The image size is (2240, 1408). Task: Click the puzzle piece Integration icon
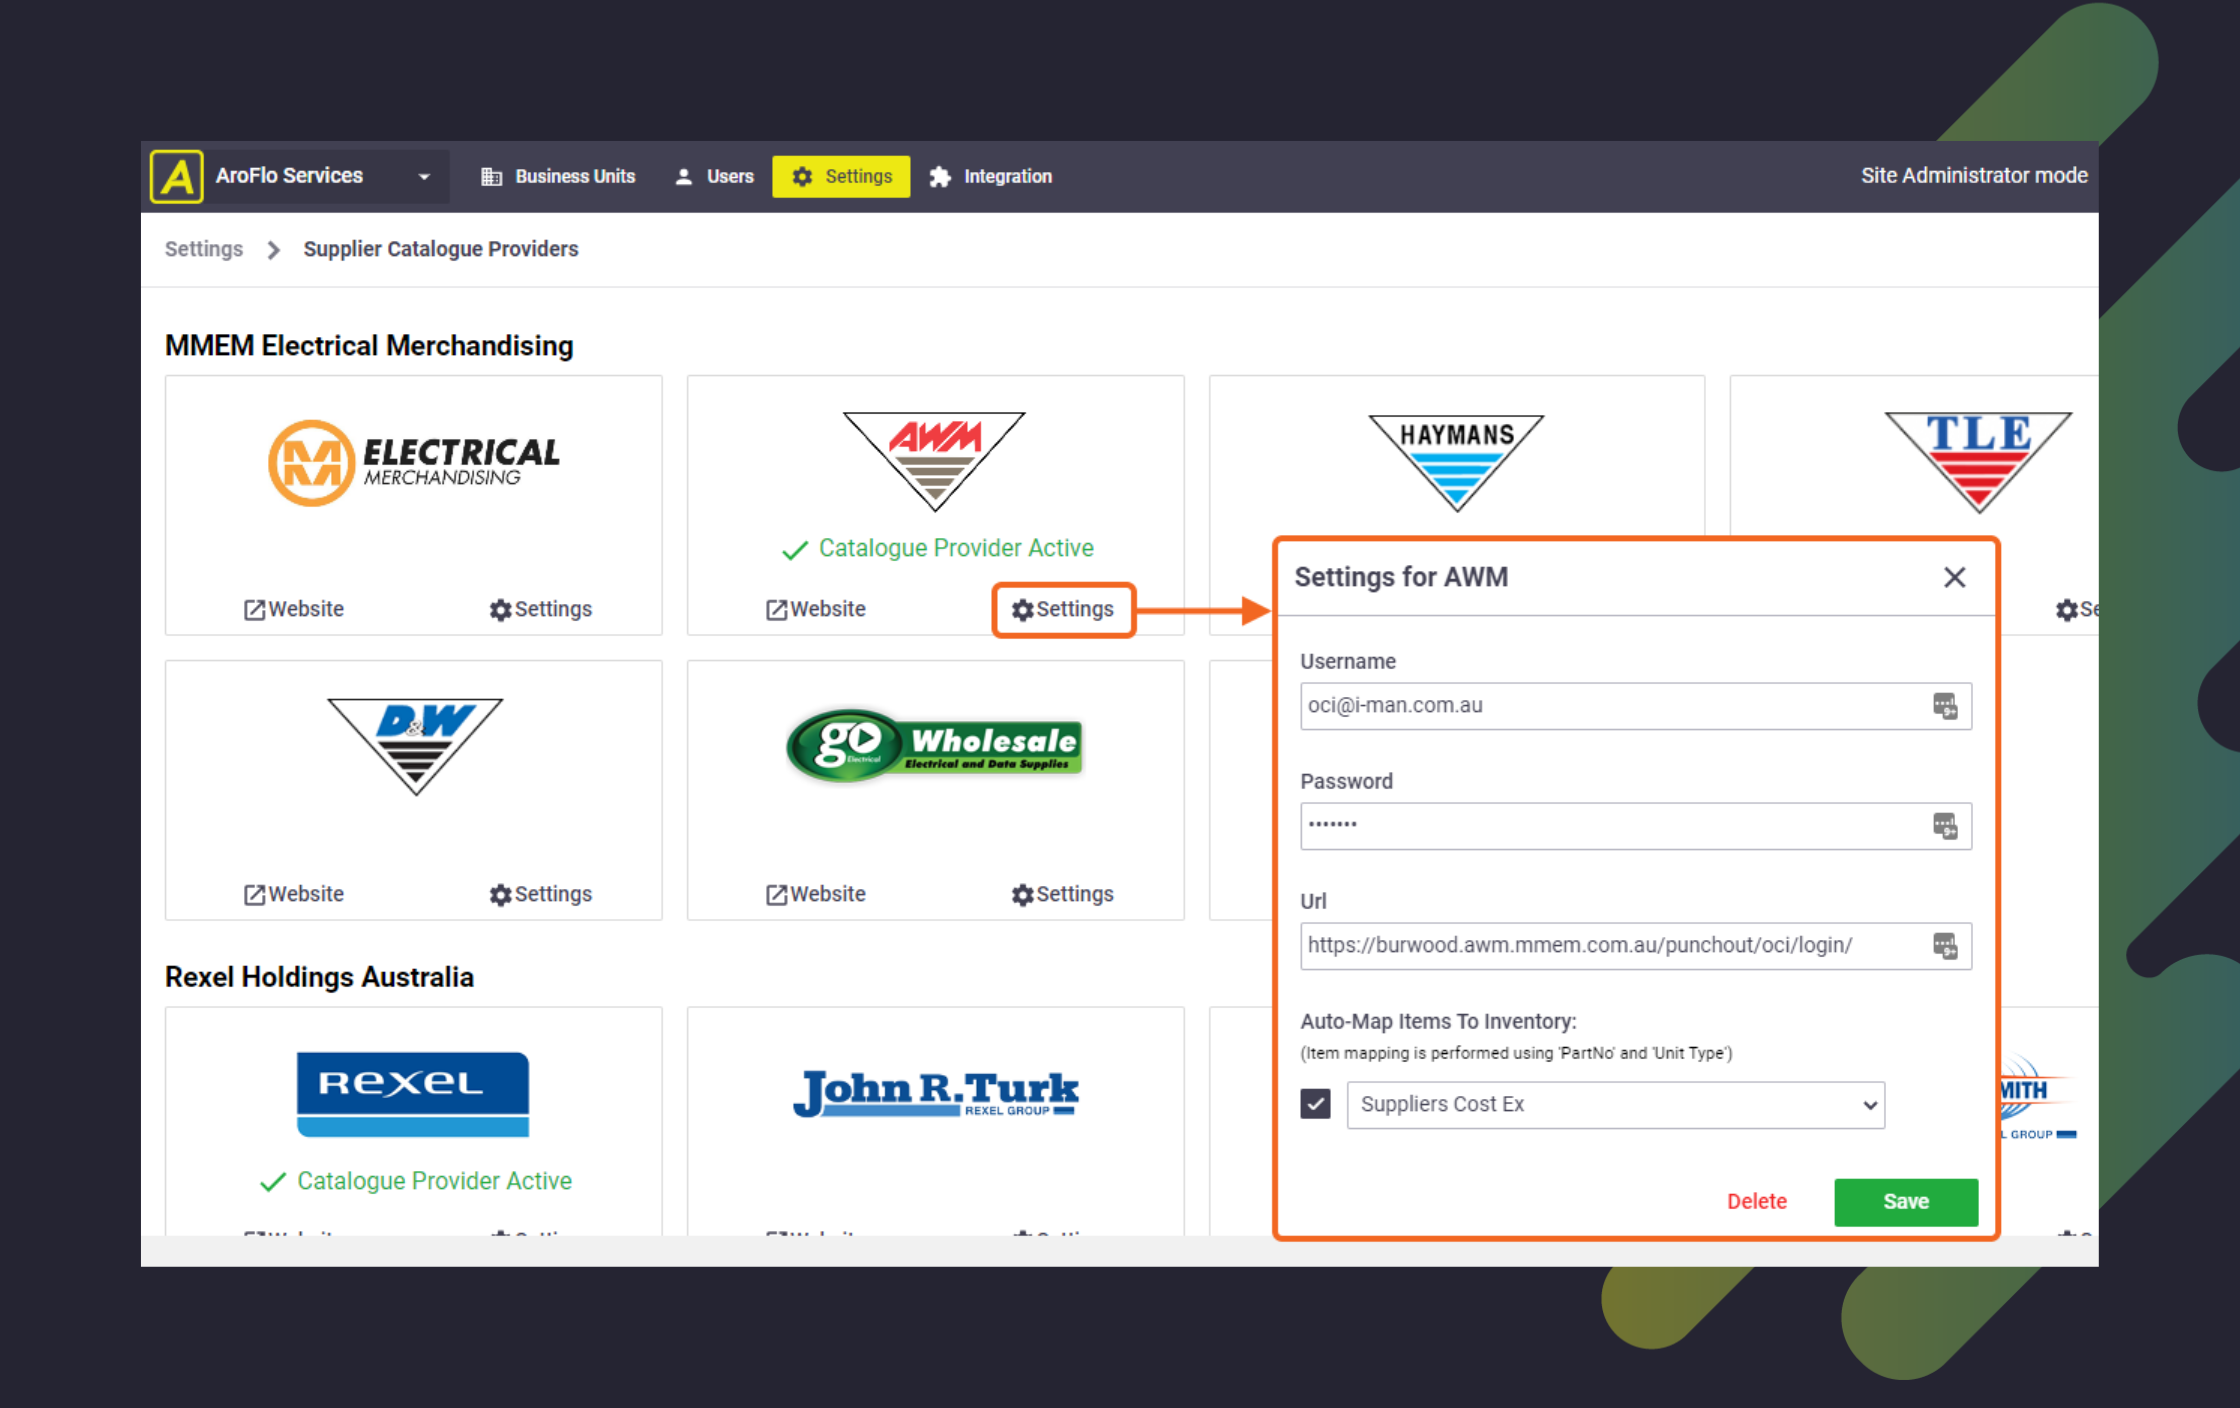tap(940, 177)
